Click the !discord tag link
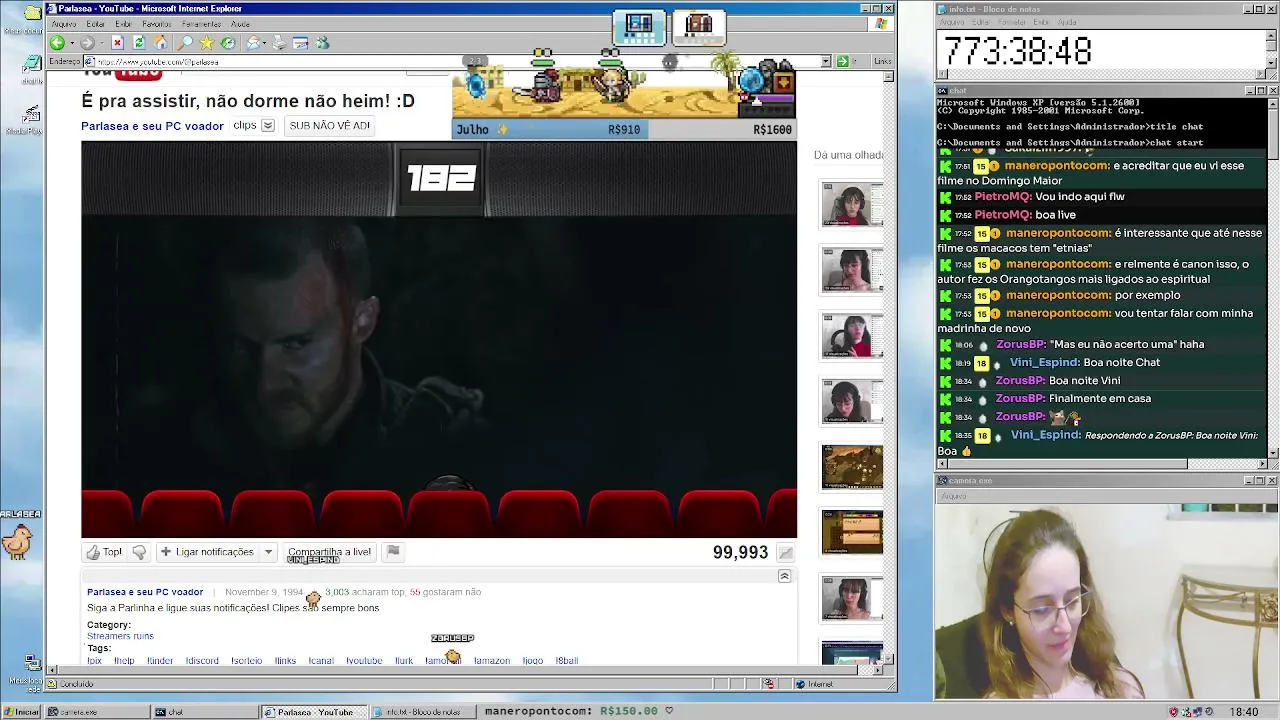The height and width of the screenshot is (720, 1280). click(202, 660)
